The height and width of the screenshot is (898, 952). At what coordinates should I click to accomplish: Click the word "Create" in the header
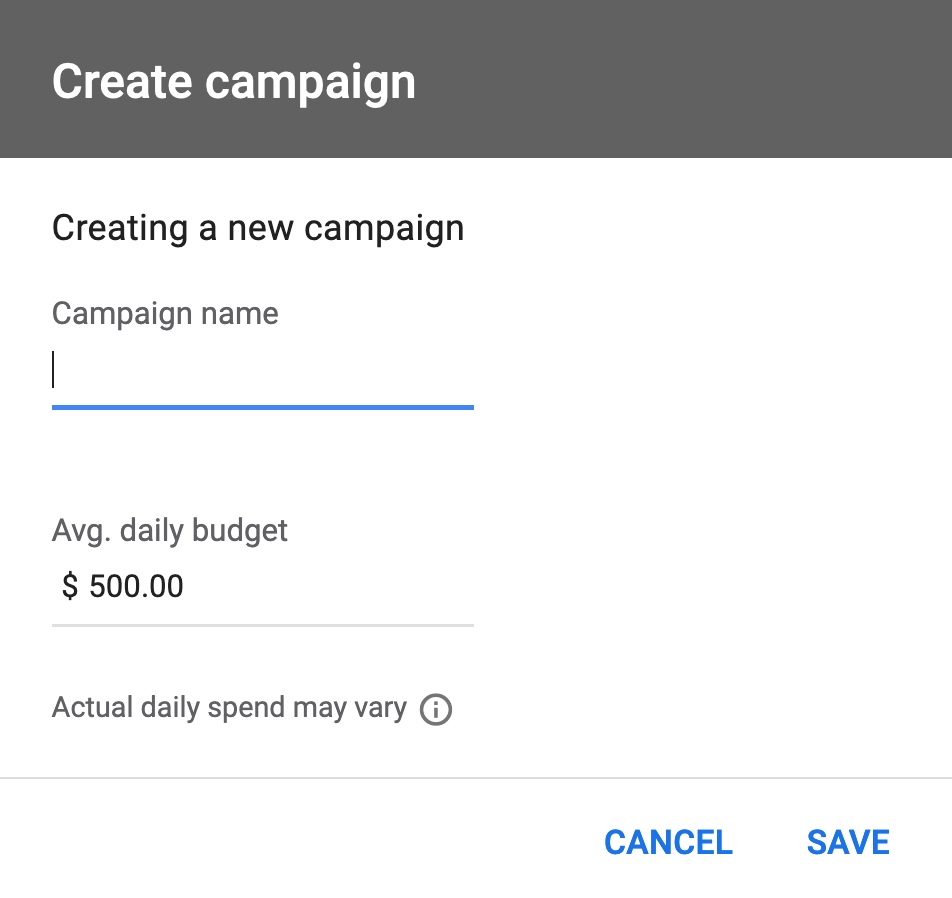click(123, 81)
